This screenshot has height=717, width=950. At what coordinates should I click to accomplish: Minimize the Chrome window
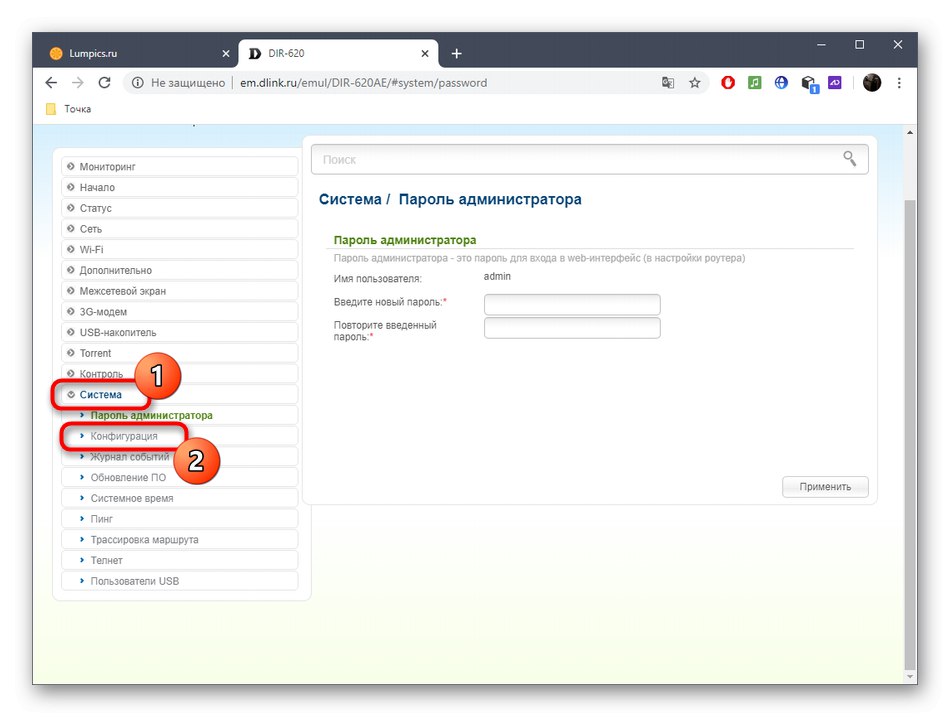[x=821, y=45]
